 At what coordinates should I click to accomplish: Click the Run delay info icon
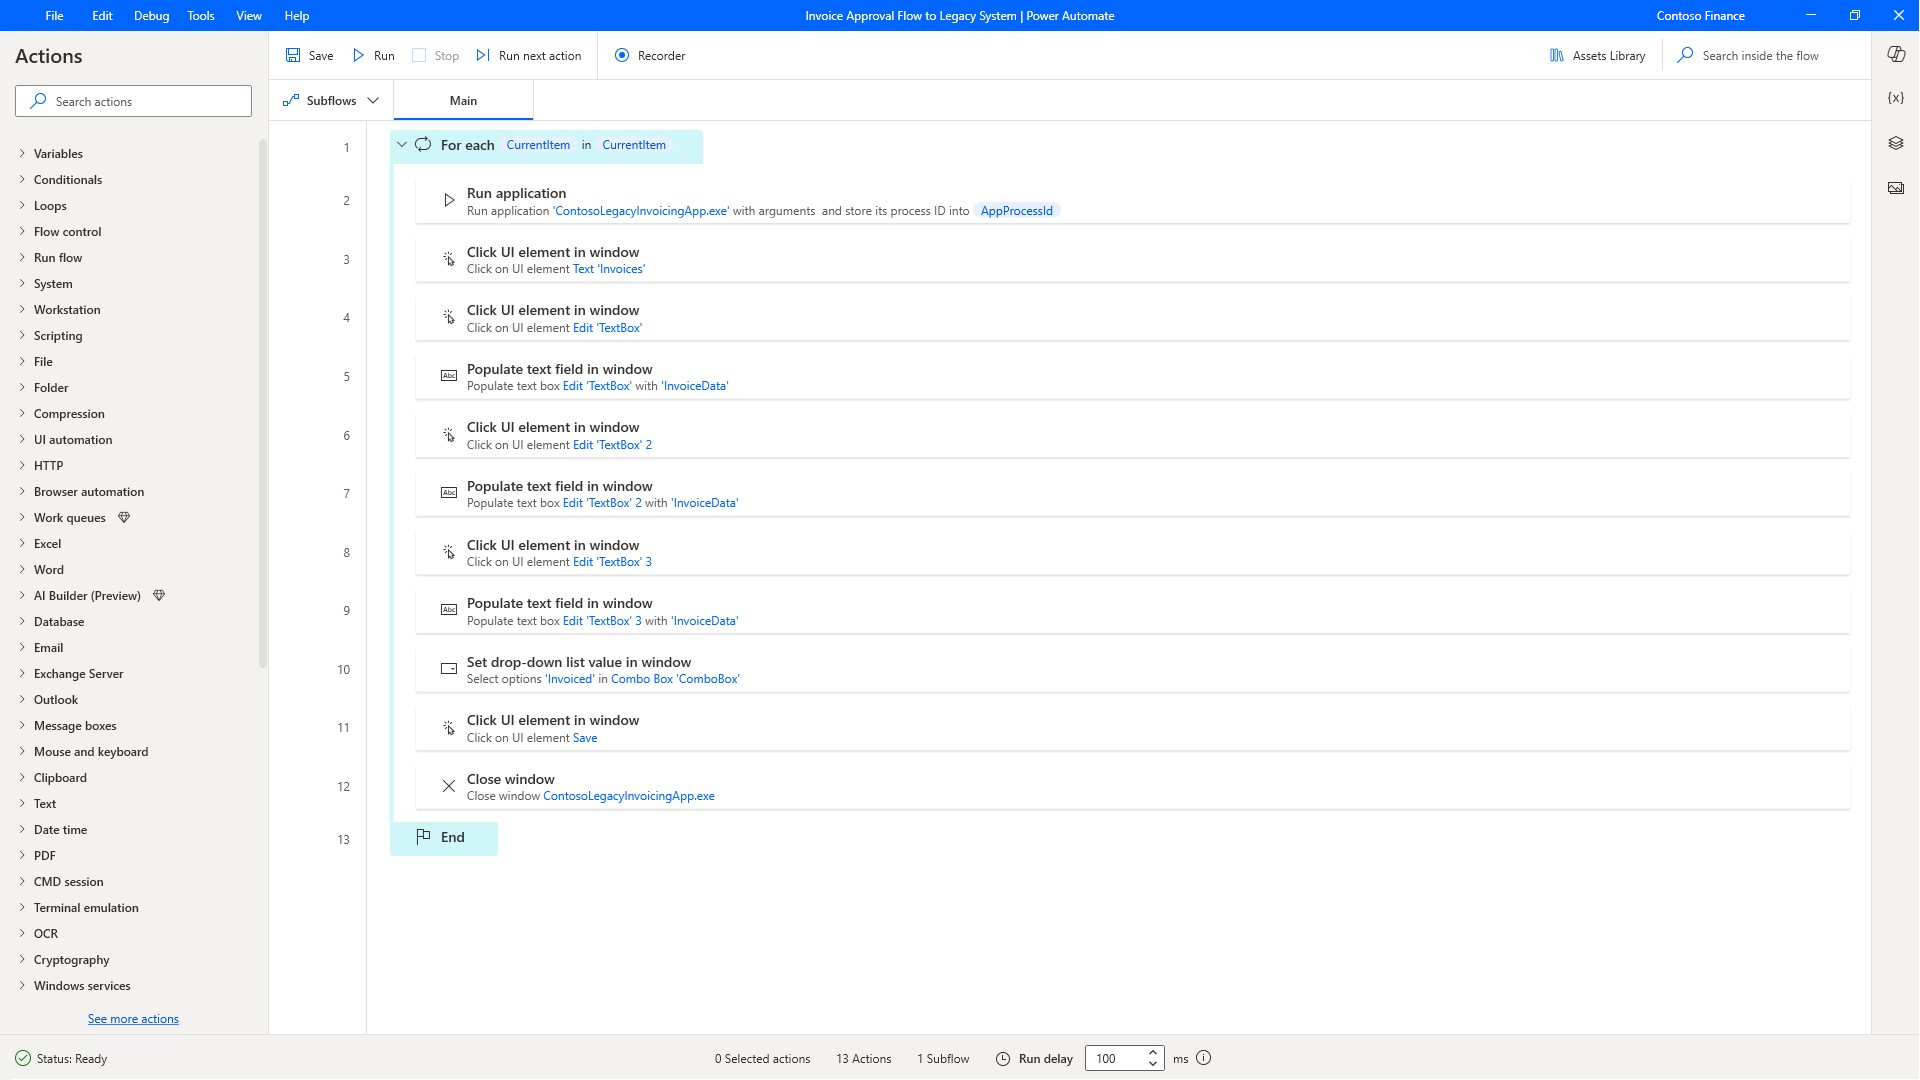(x=1204, y=1058)
